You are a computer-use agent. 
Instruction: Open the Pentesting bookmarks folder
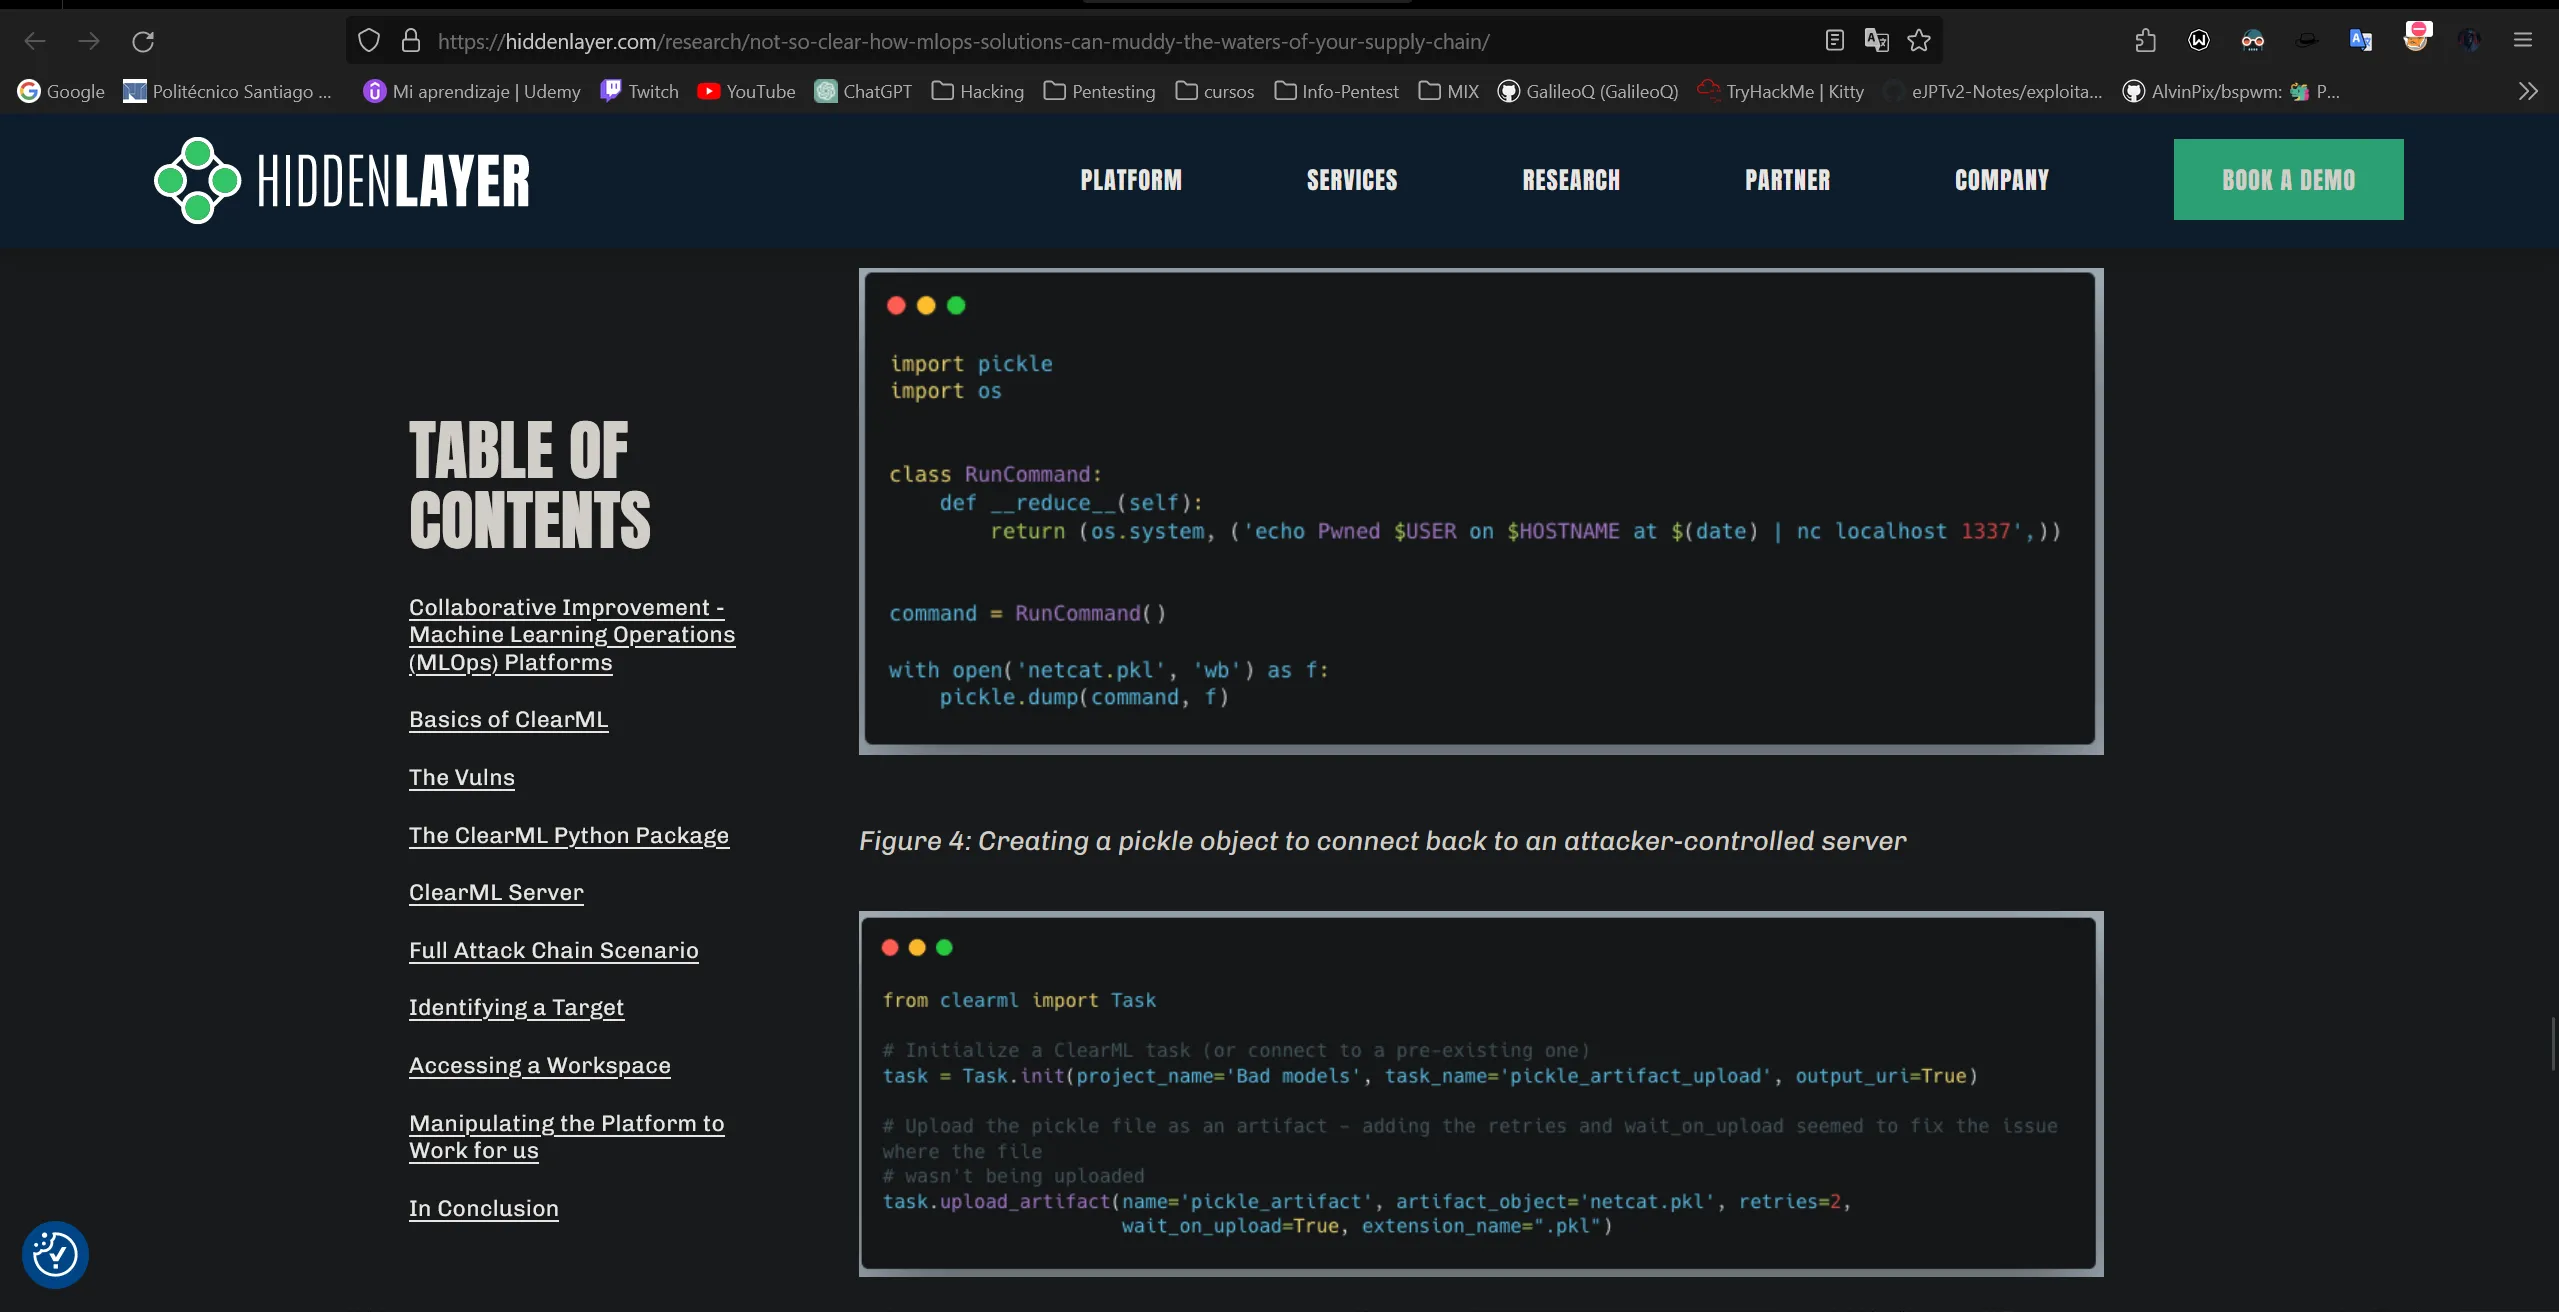click(1099, 92)
